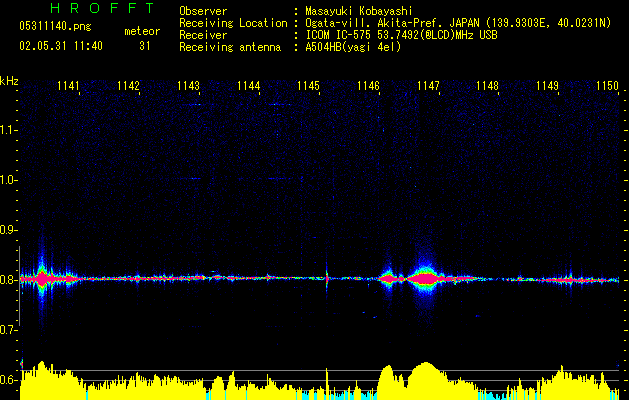
Task: Click the 1143 time axis marker
Action: coord(188,86)
